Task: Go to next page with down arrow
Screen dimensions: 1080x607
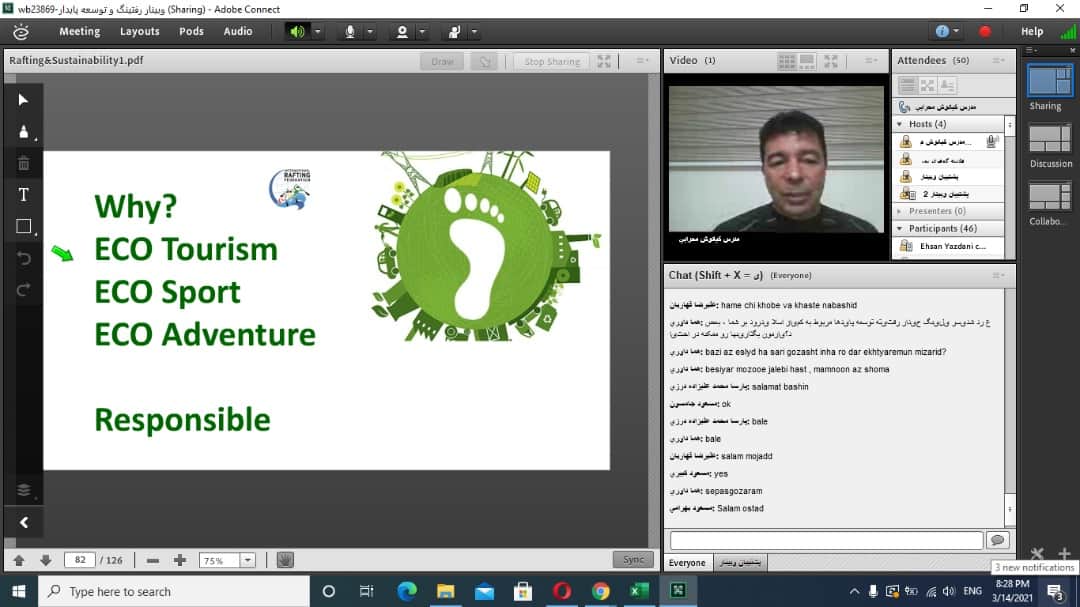Action: (x=45, y=560)
